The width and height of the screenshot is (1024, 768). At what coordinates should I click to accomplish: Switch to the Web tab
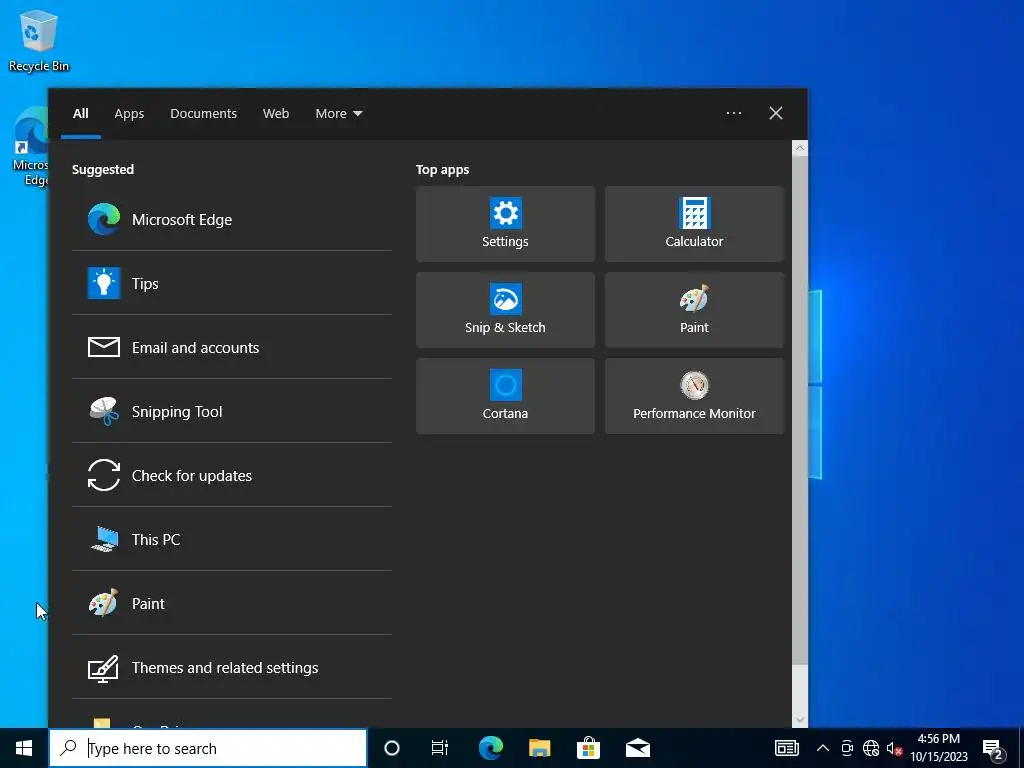click(x=276, y=114)
